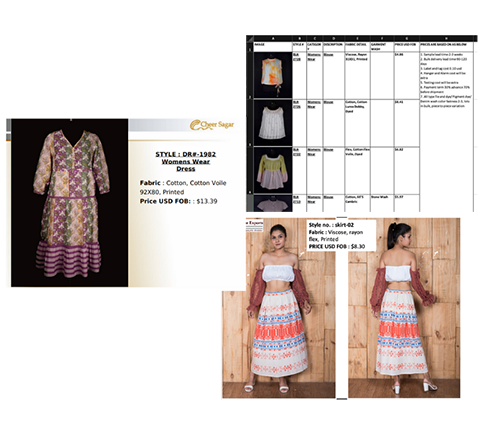Click the spreadsheet select-all corner triangle
The width and height of the screenshot is (500, 427).
[250, 39]
